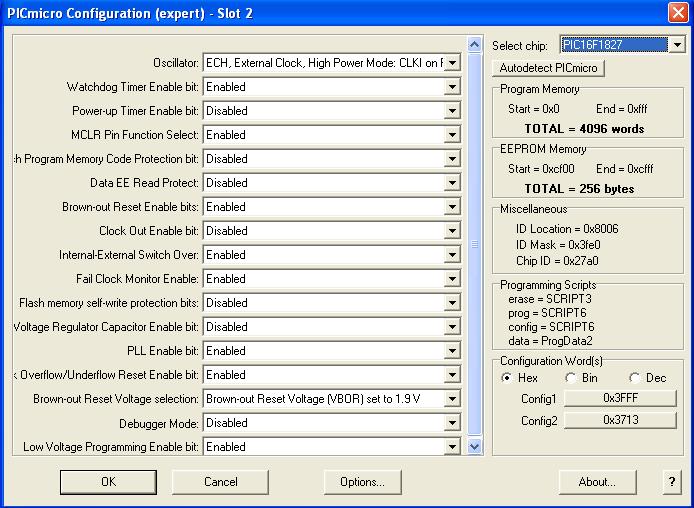Click EEPROM 'End = 0xcfff' text

(x=625, y=169)
